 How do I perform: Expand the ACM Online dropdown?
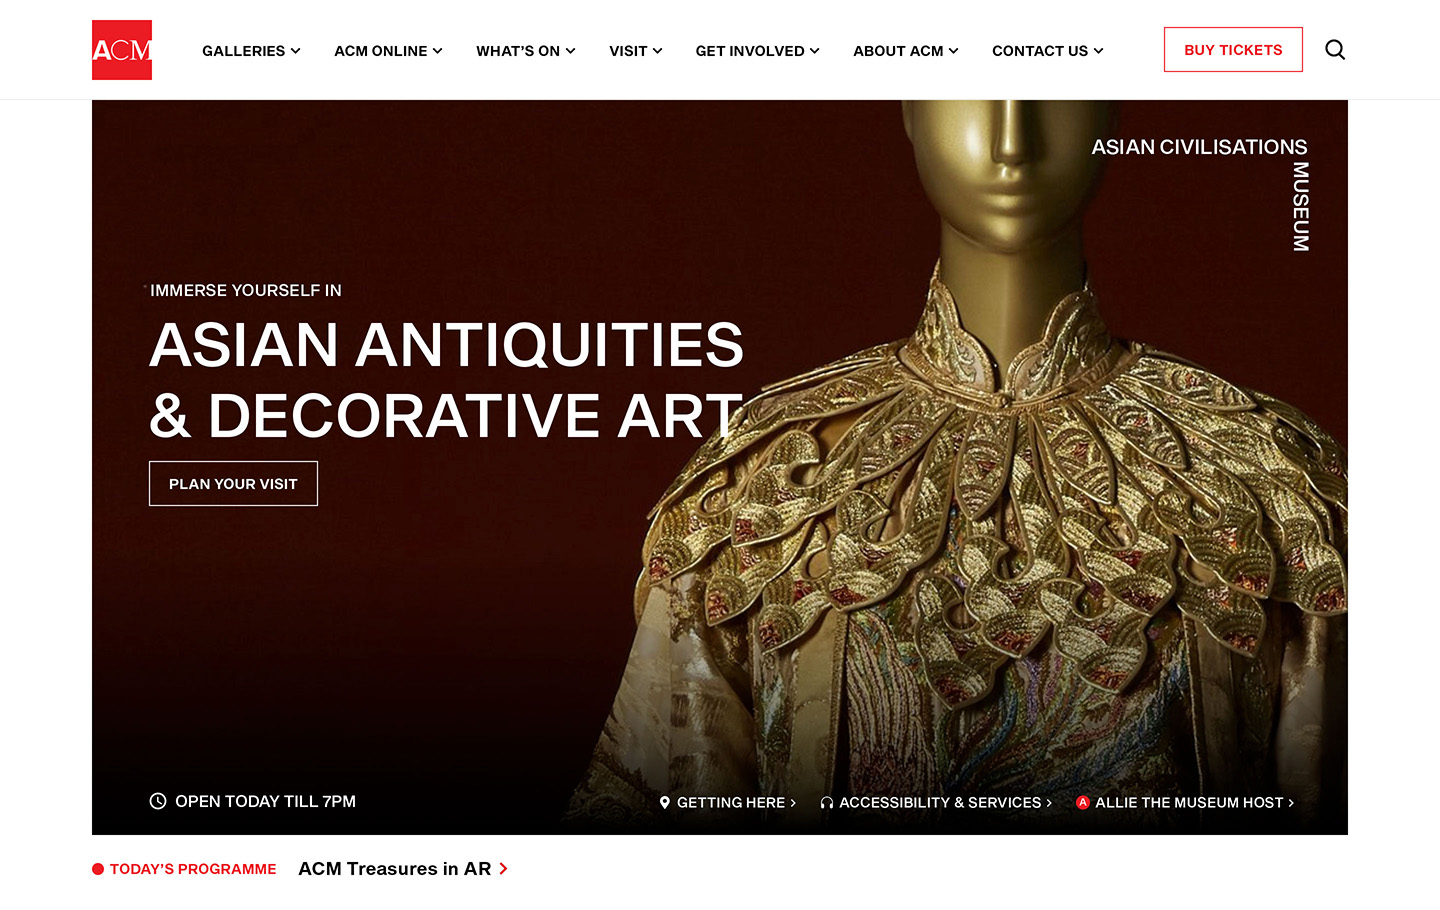pyautogui.click(x=388, y=51)
